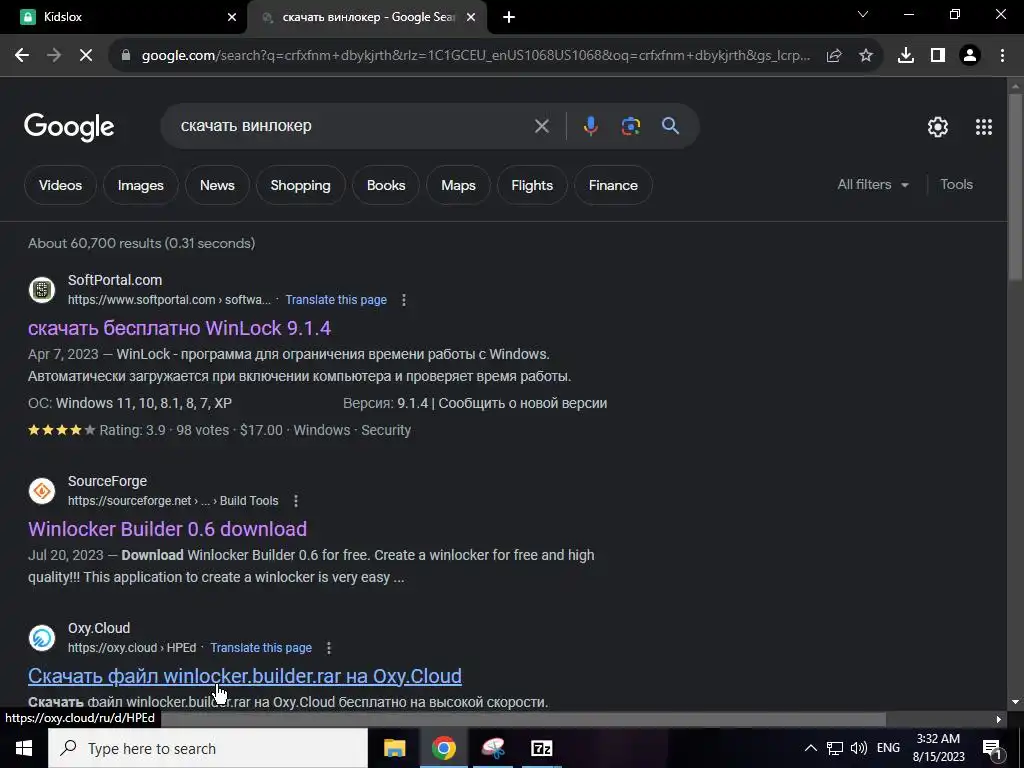Screen dimensions: 1024x768
Task: Toggle Chrome side panel icon
Action: click(938, 56)
